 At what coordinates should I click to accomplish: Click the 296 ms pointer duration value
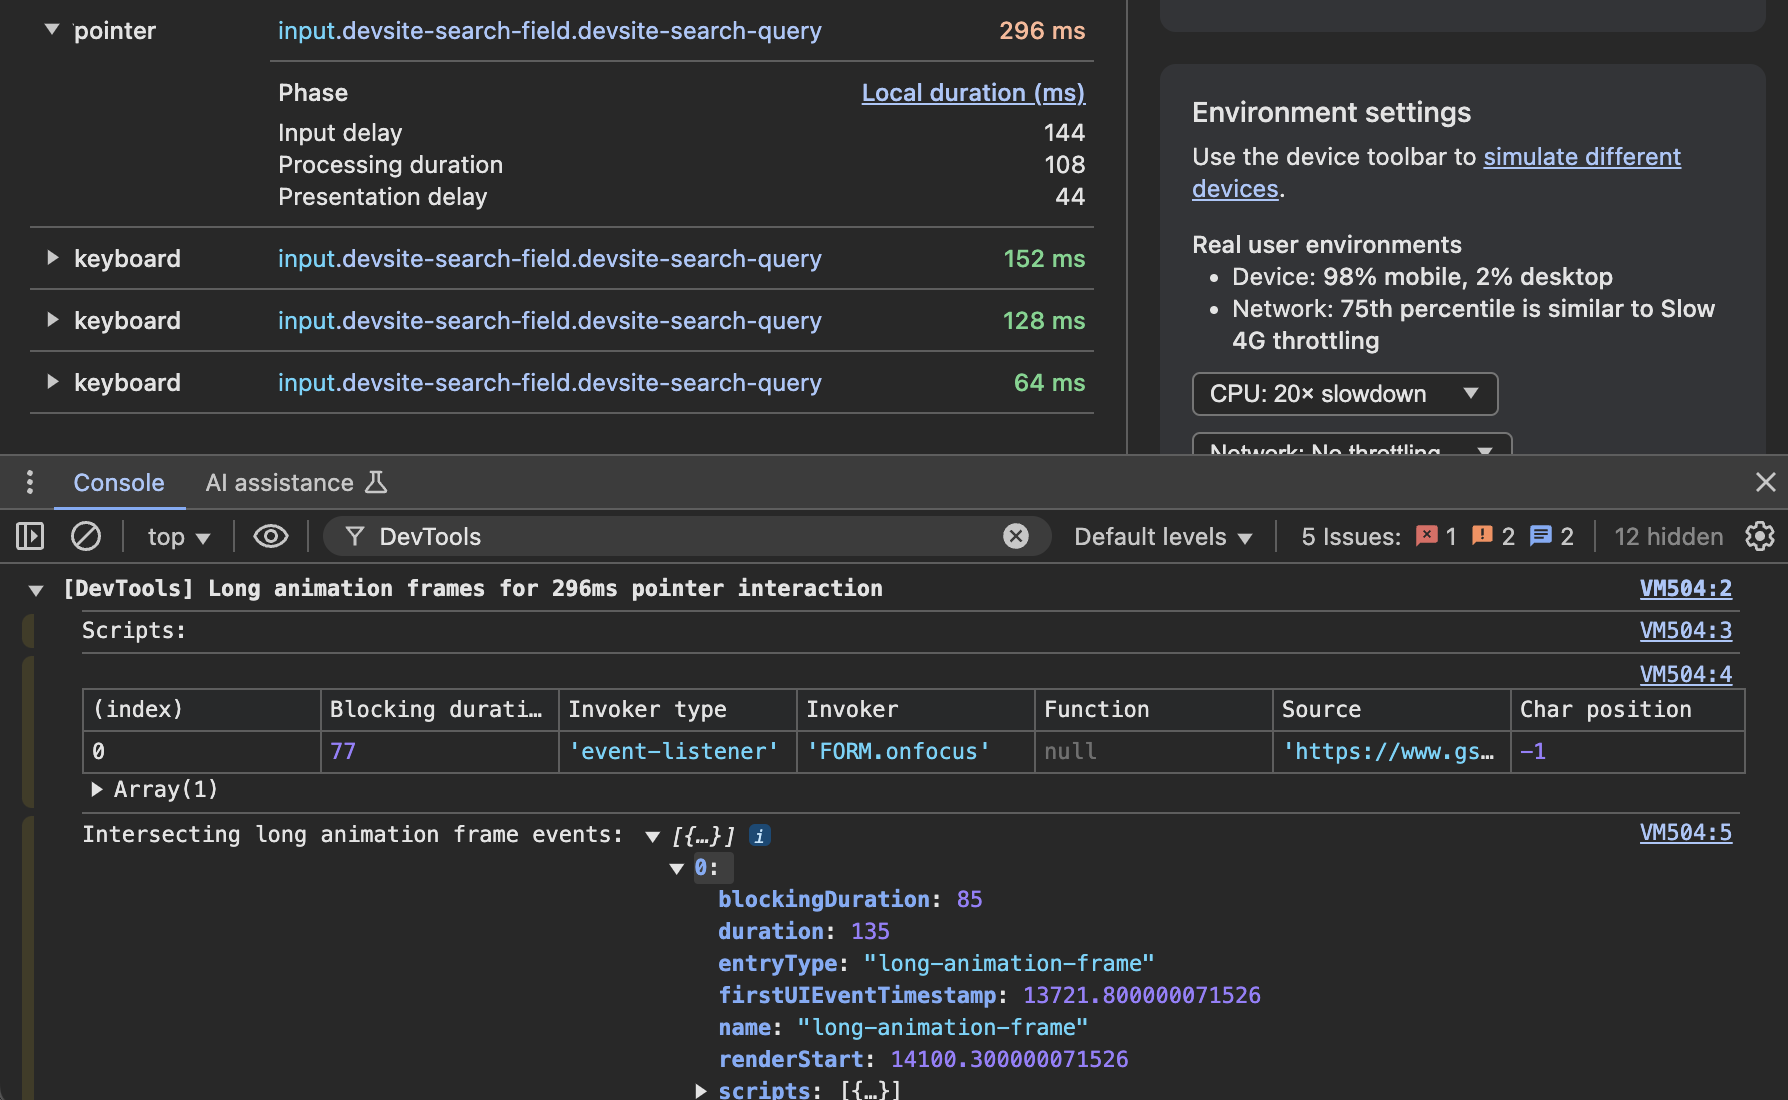(1042, 31)
